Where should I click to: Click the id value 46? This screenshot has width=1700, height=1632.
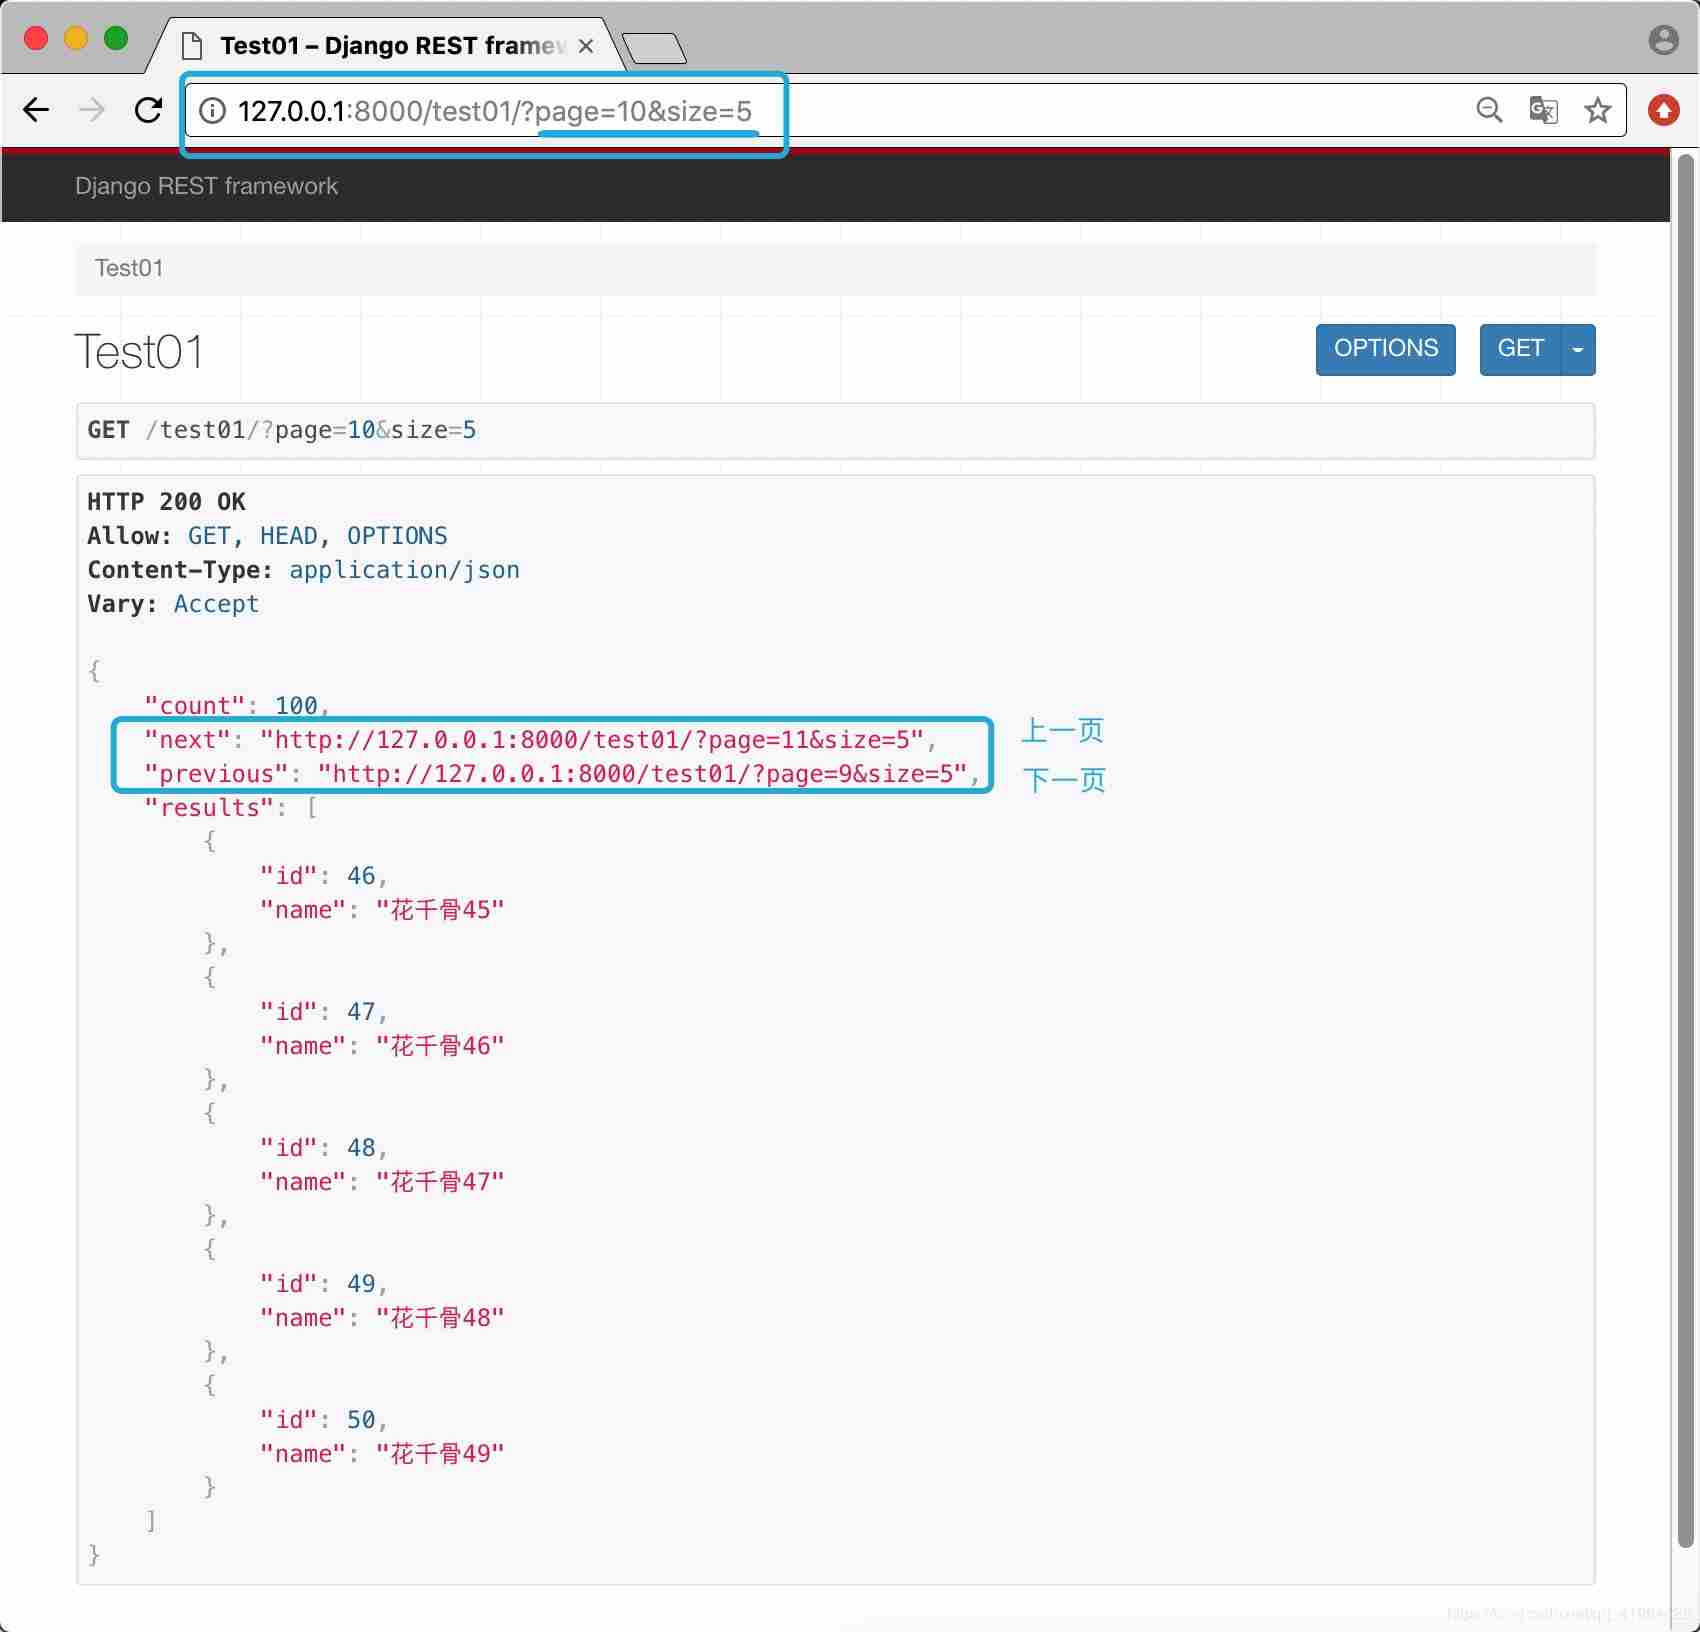tap(361, 876)
